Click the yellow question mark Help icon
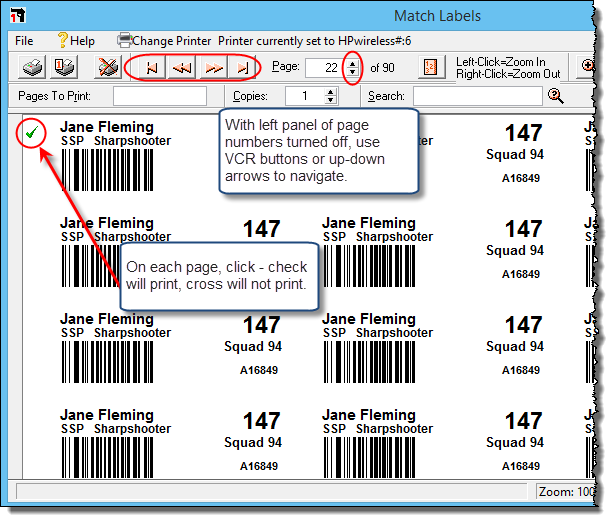This screenshot has width=614, height=522. 62,40
